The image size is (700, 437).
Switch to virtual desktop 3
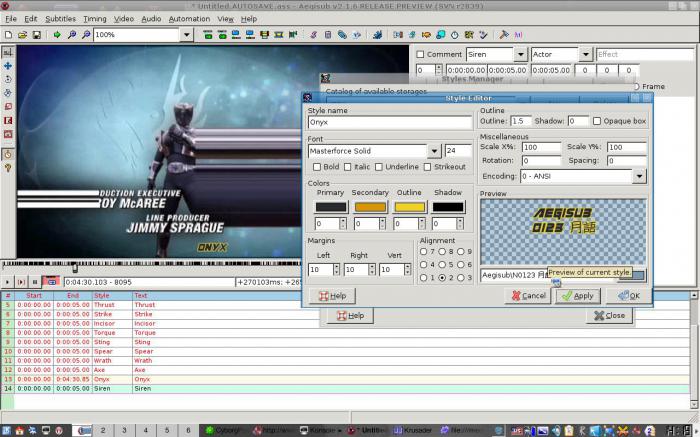tap(124, 430)
